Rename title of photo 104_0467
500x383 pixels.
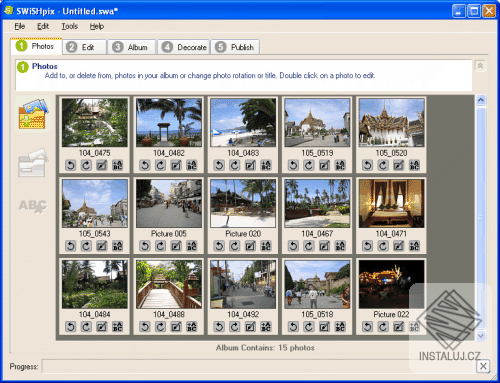coord(340,246)
